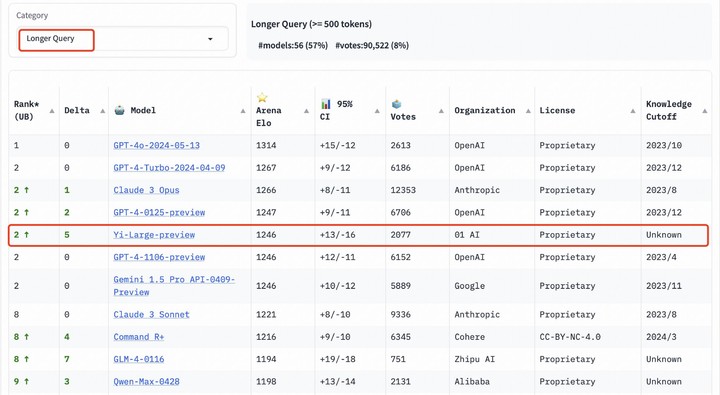Click the bar chart icon beside 95% CI
Viewport: 720px width, 395px height.
click(x=326, y=103)
